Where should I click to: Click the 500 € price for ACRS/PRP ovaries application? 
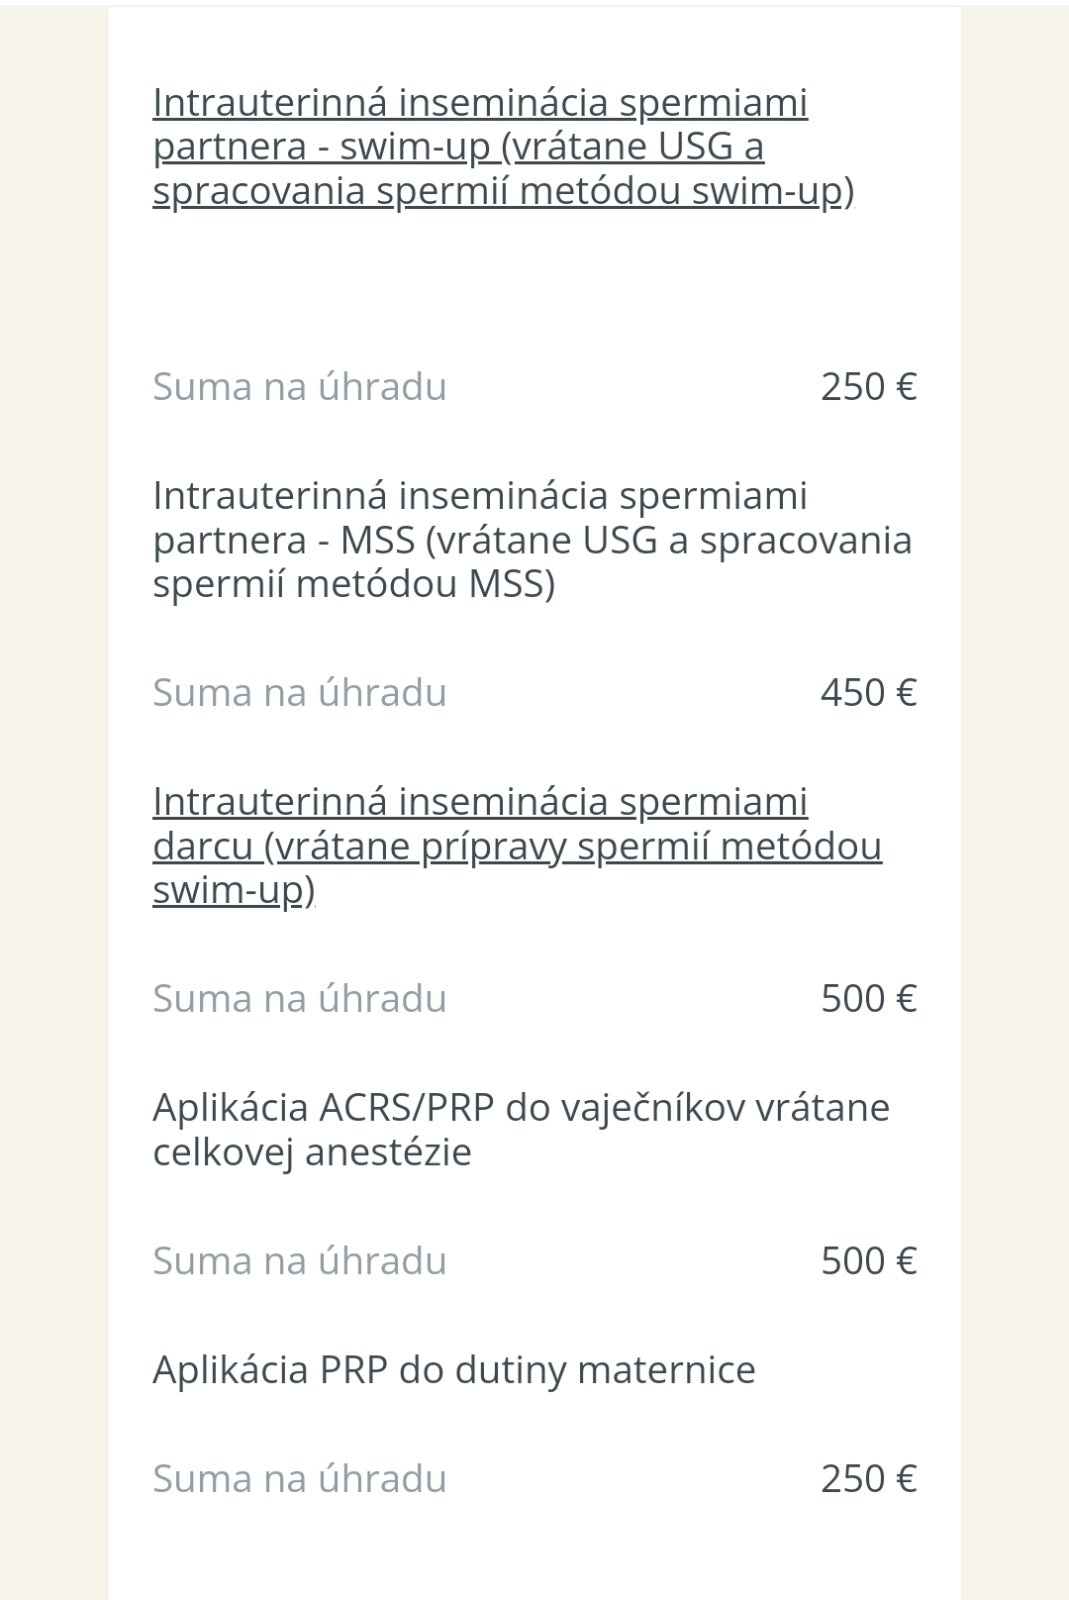(868, 1260)
